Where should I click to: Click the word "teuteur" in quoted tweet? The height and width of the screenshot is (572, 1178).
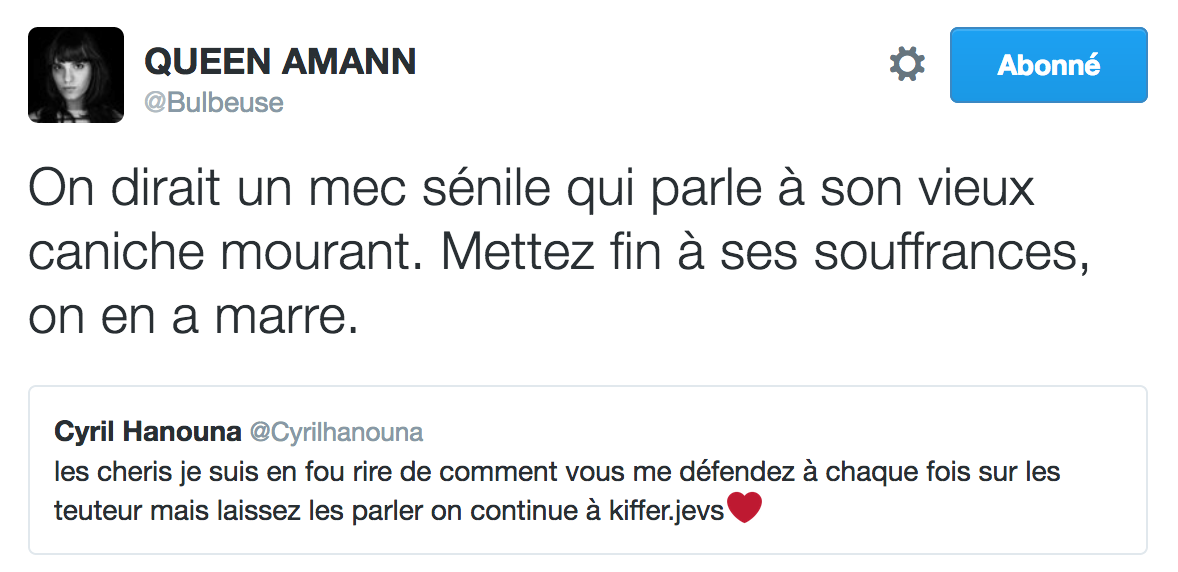click(92, 511)
